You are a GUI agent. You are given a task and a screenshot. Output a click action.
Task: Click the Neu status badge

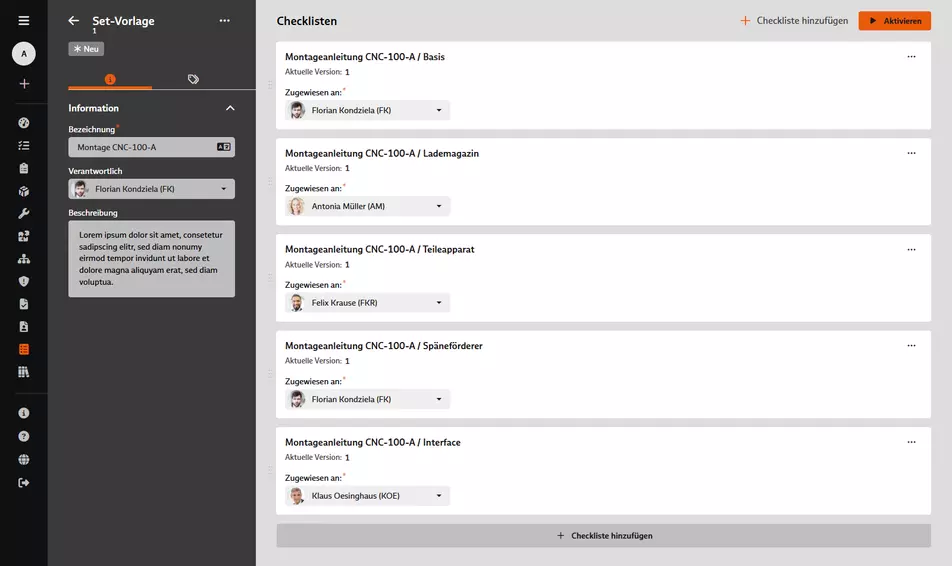[86, 49]
